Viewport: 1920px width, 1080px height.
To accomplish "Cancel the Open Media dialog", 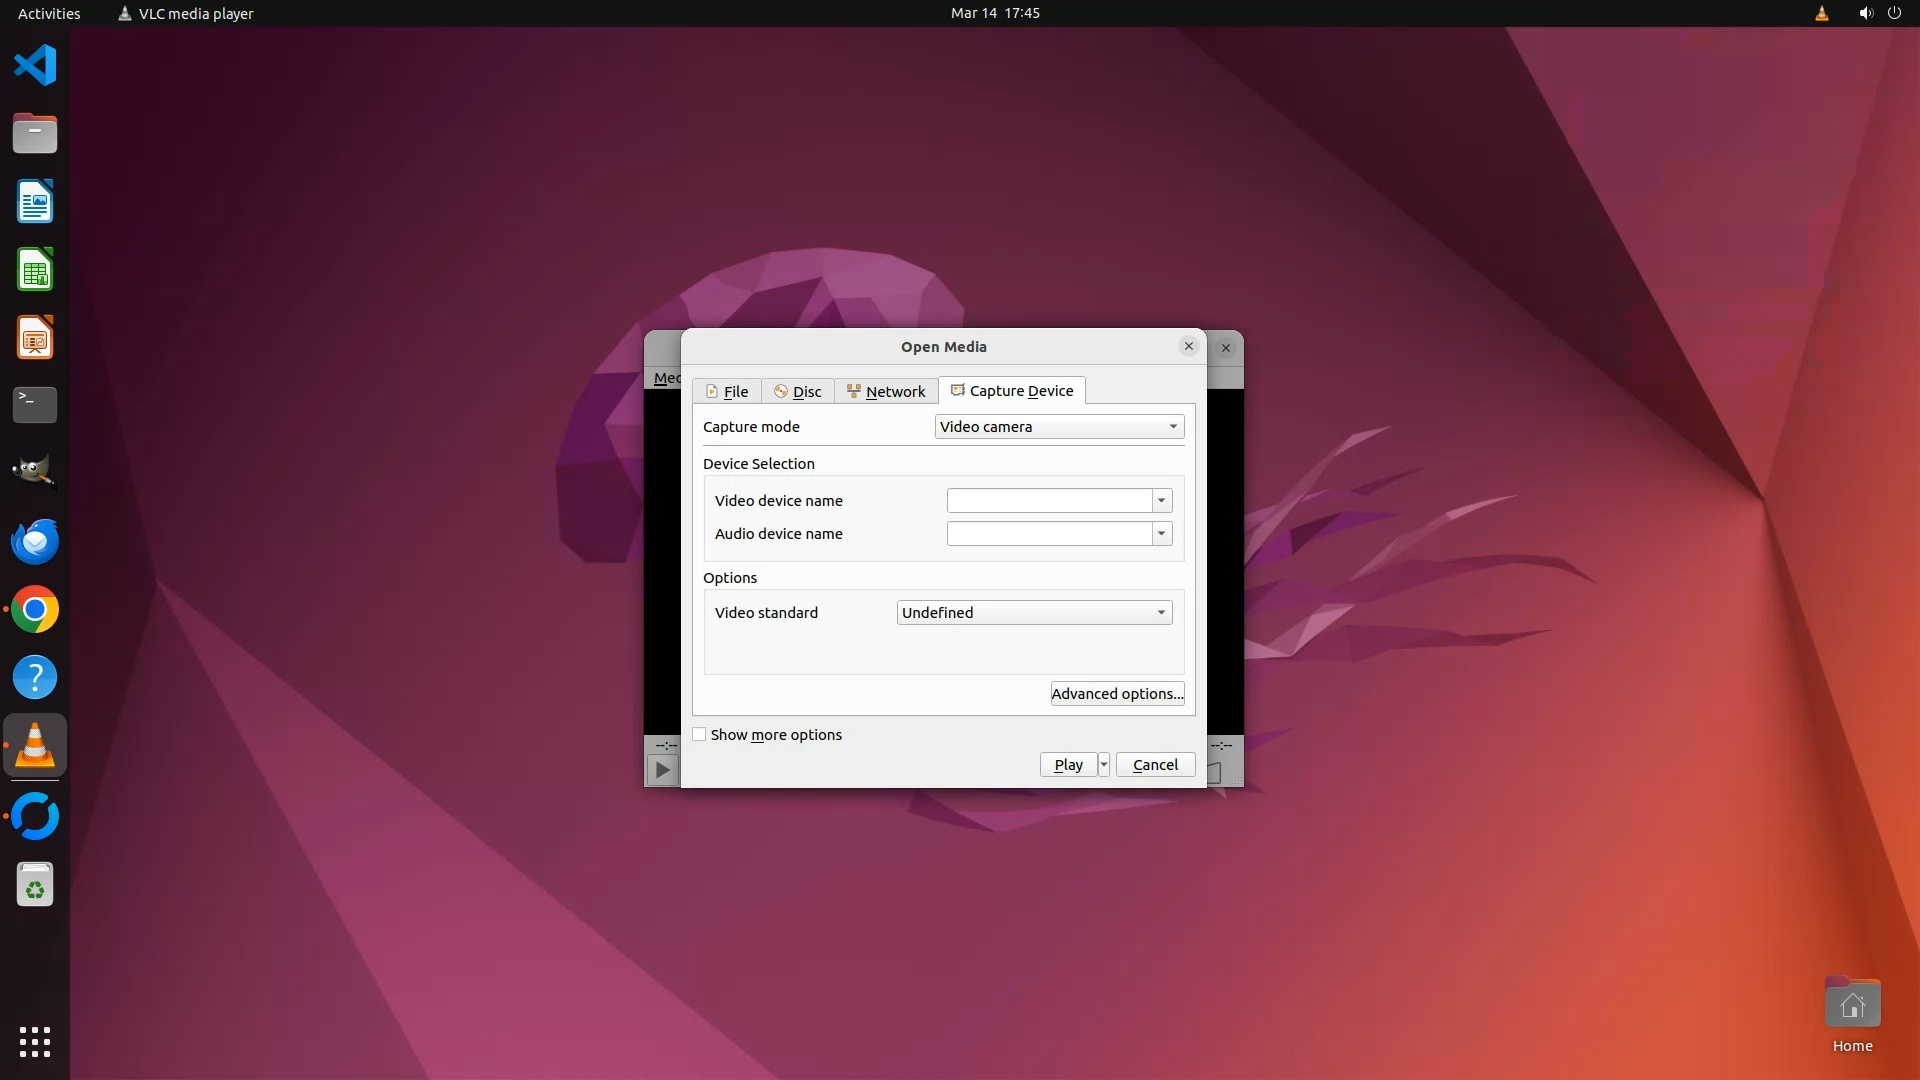I will pos(1155,765).
